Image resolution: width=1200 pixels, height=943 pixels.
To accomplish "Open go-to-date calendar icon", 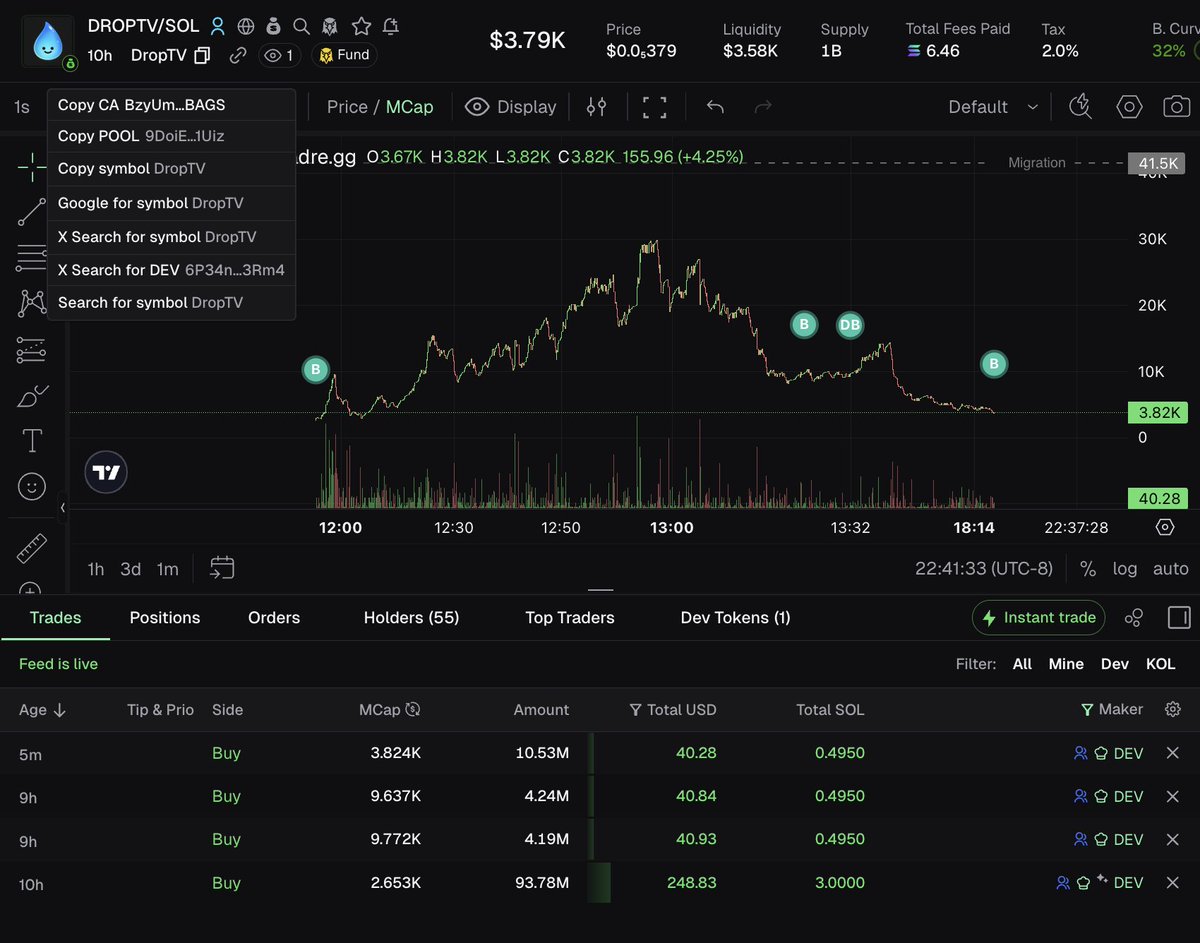I will pos(222,568).
